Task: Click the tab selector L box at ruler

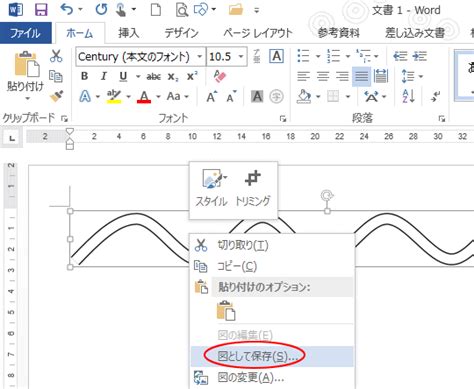Action: (12, 138)
